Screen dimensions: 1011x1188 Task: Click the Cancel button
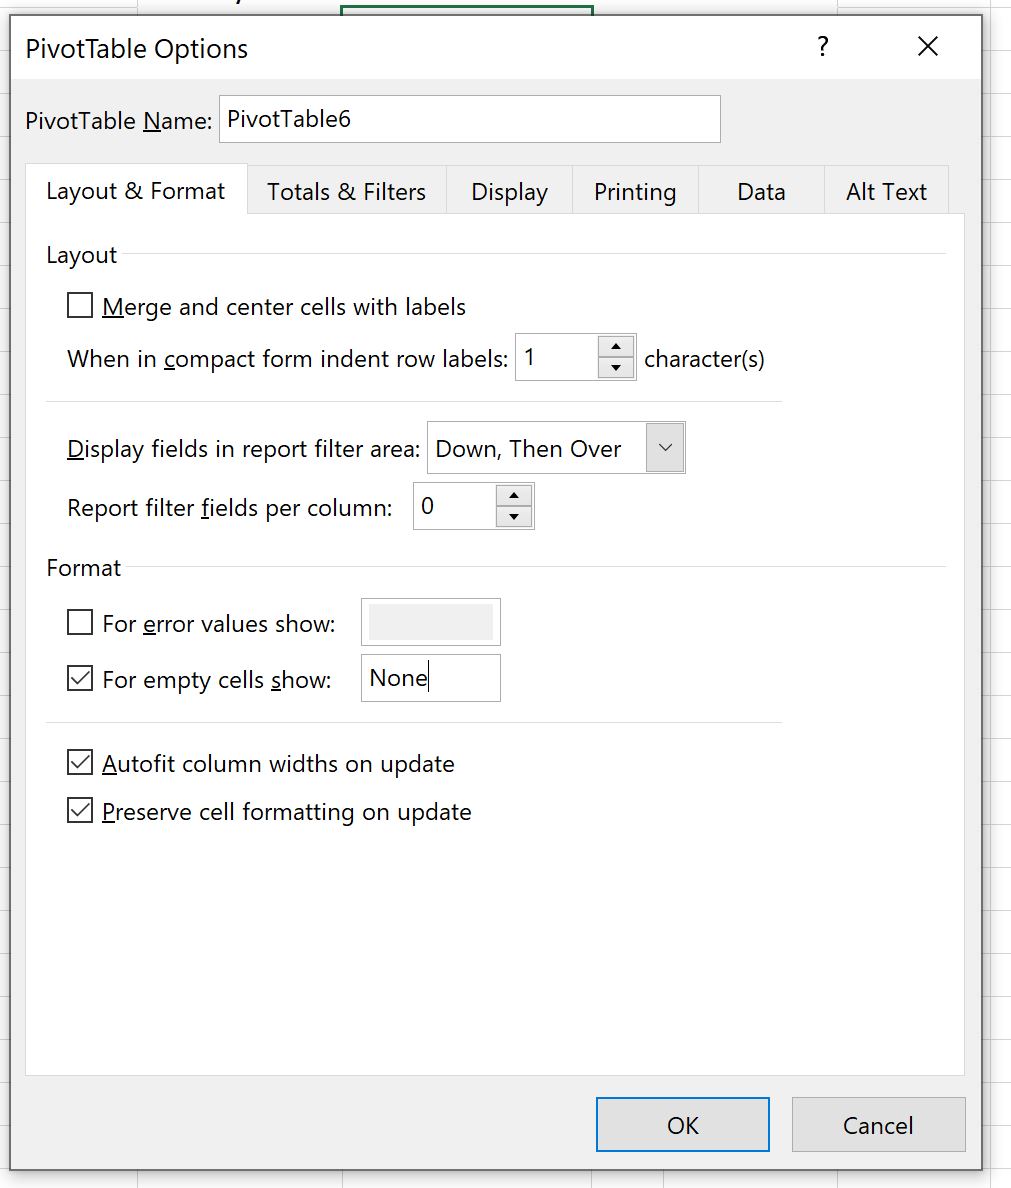click(x=878, y=1124)
